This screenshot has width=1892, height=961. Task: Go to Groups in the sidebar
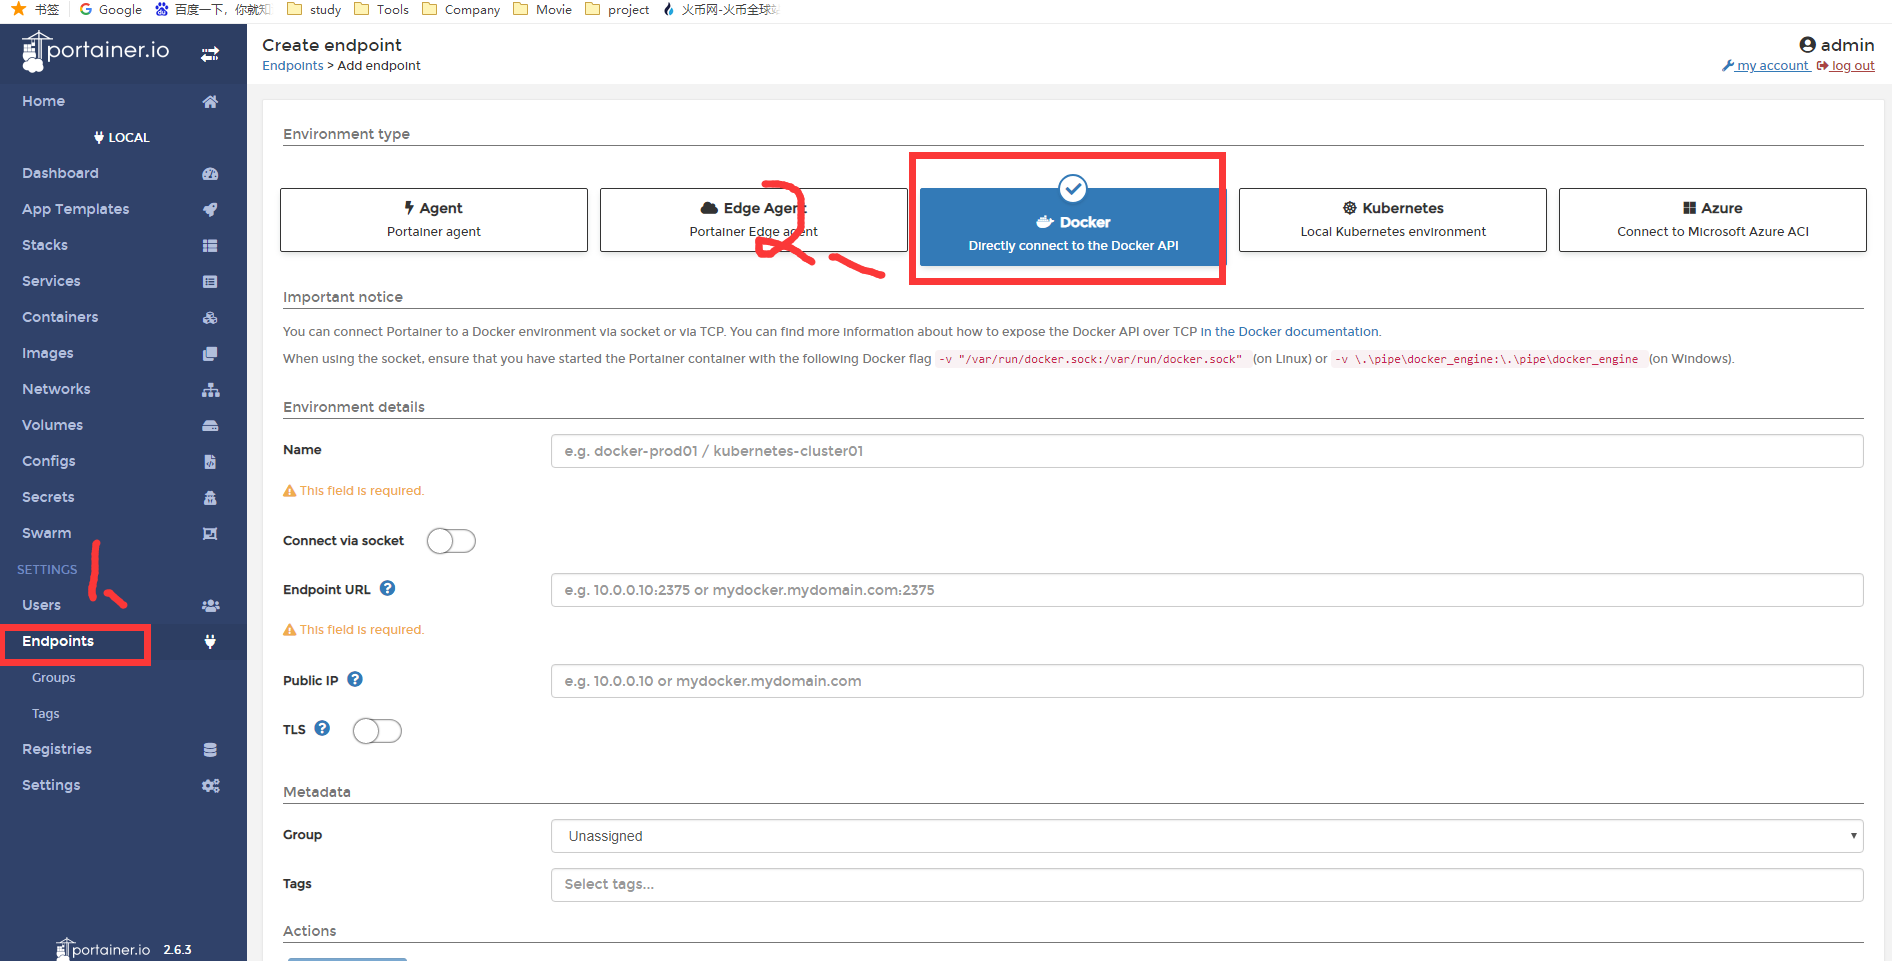click(54, 678)
